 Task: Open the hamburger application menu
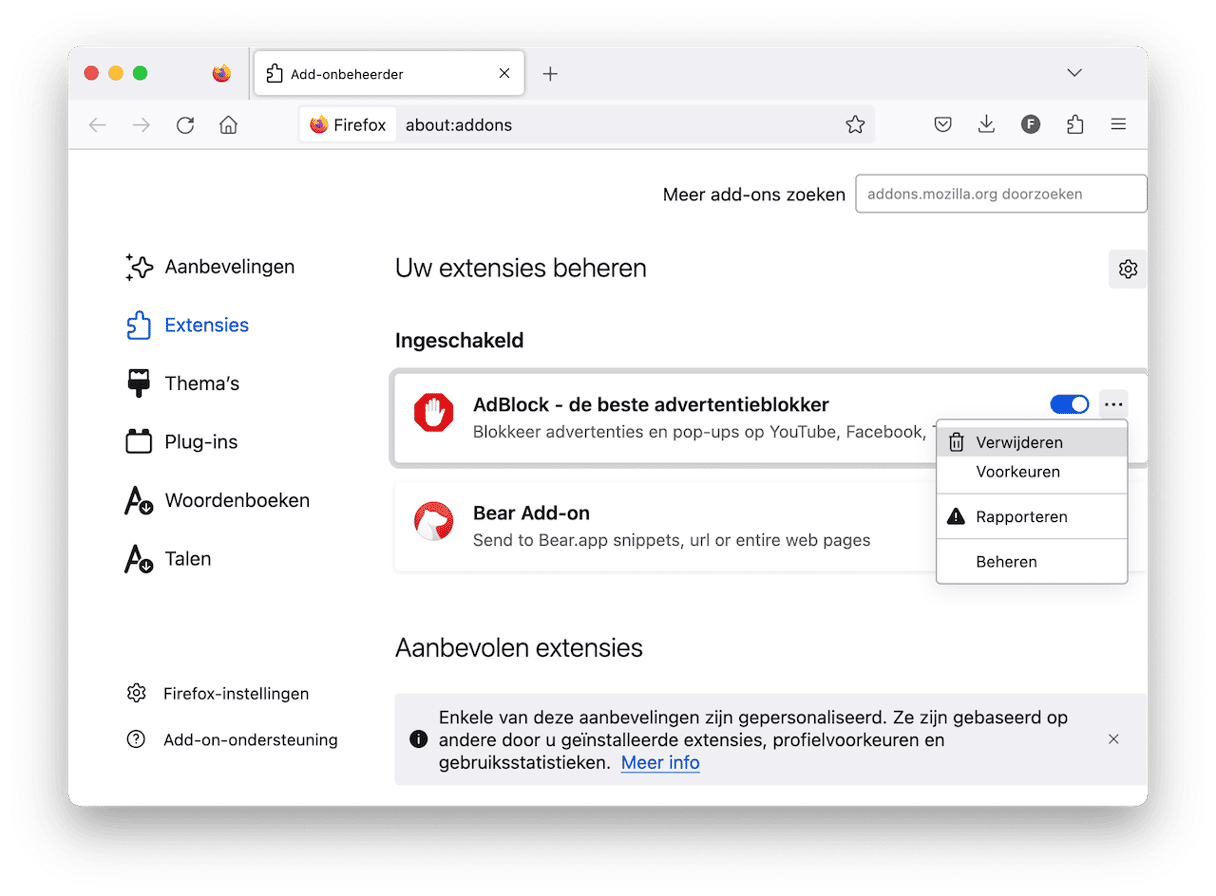pos(1118,125)
